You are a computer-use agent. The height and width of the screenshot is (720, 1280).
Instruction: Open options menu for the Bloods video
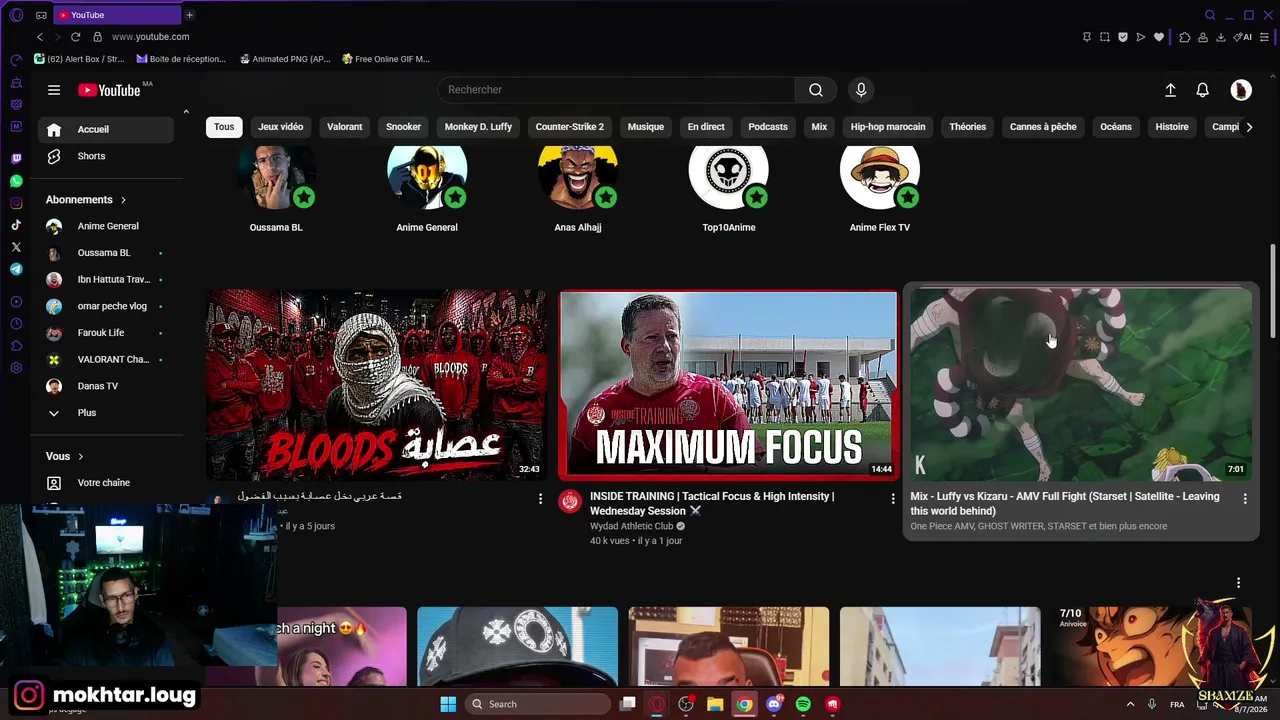click(541, 498)
